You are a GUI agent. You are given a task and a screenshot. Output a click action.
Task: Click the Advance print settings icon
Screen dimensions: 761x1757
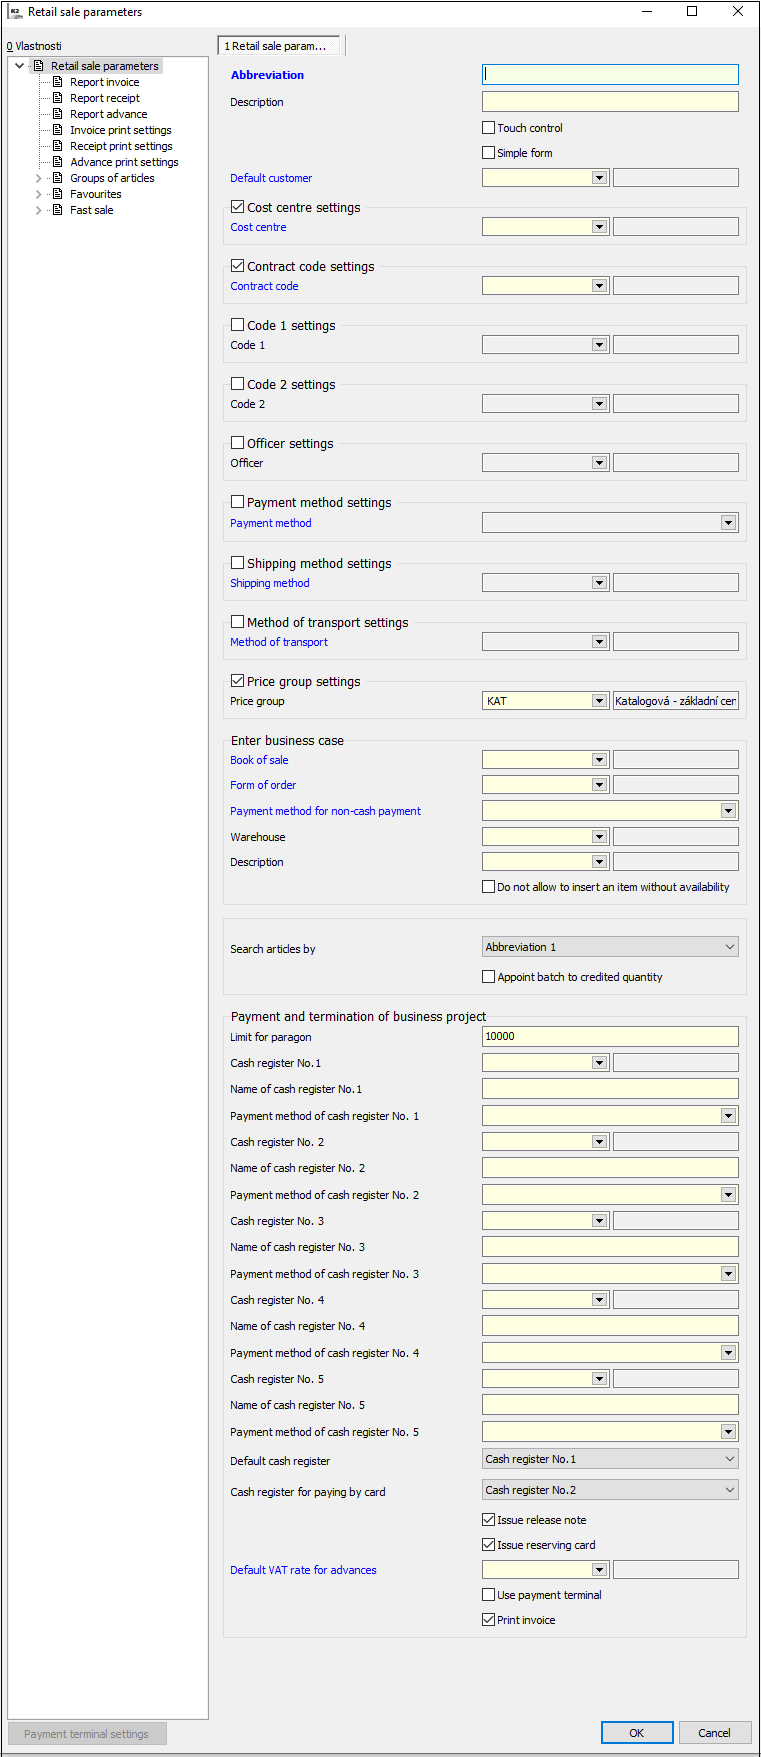58,162
